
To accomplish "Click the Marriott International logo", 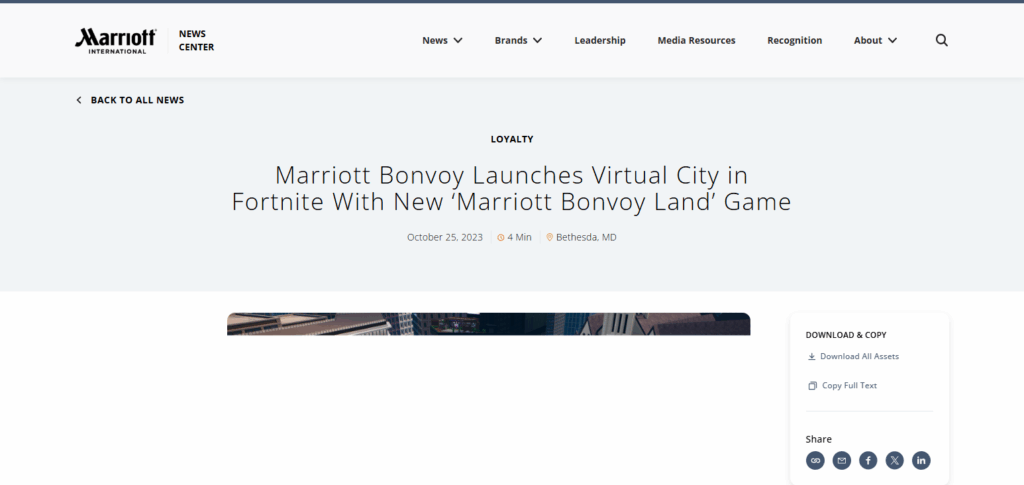I will [116, 40].
